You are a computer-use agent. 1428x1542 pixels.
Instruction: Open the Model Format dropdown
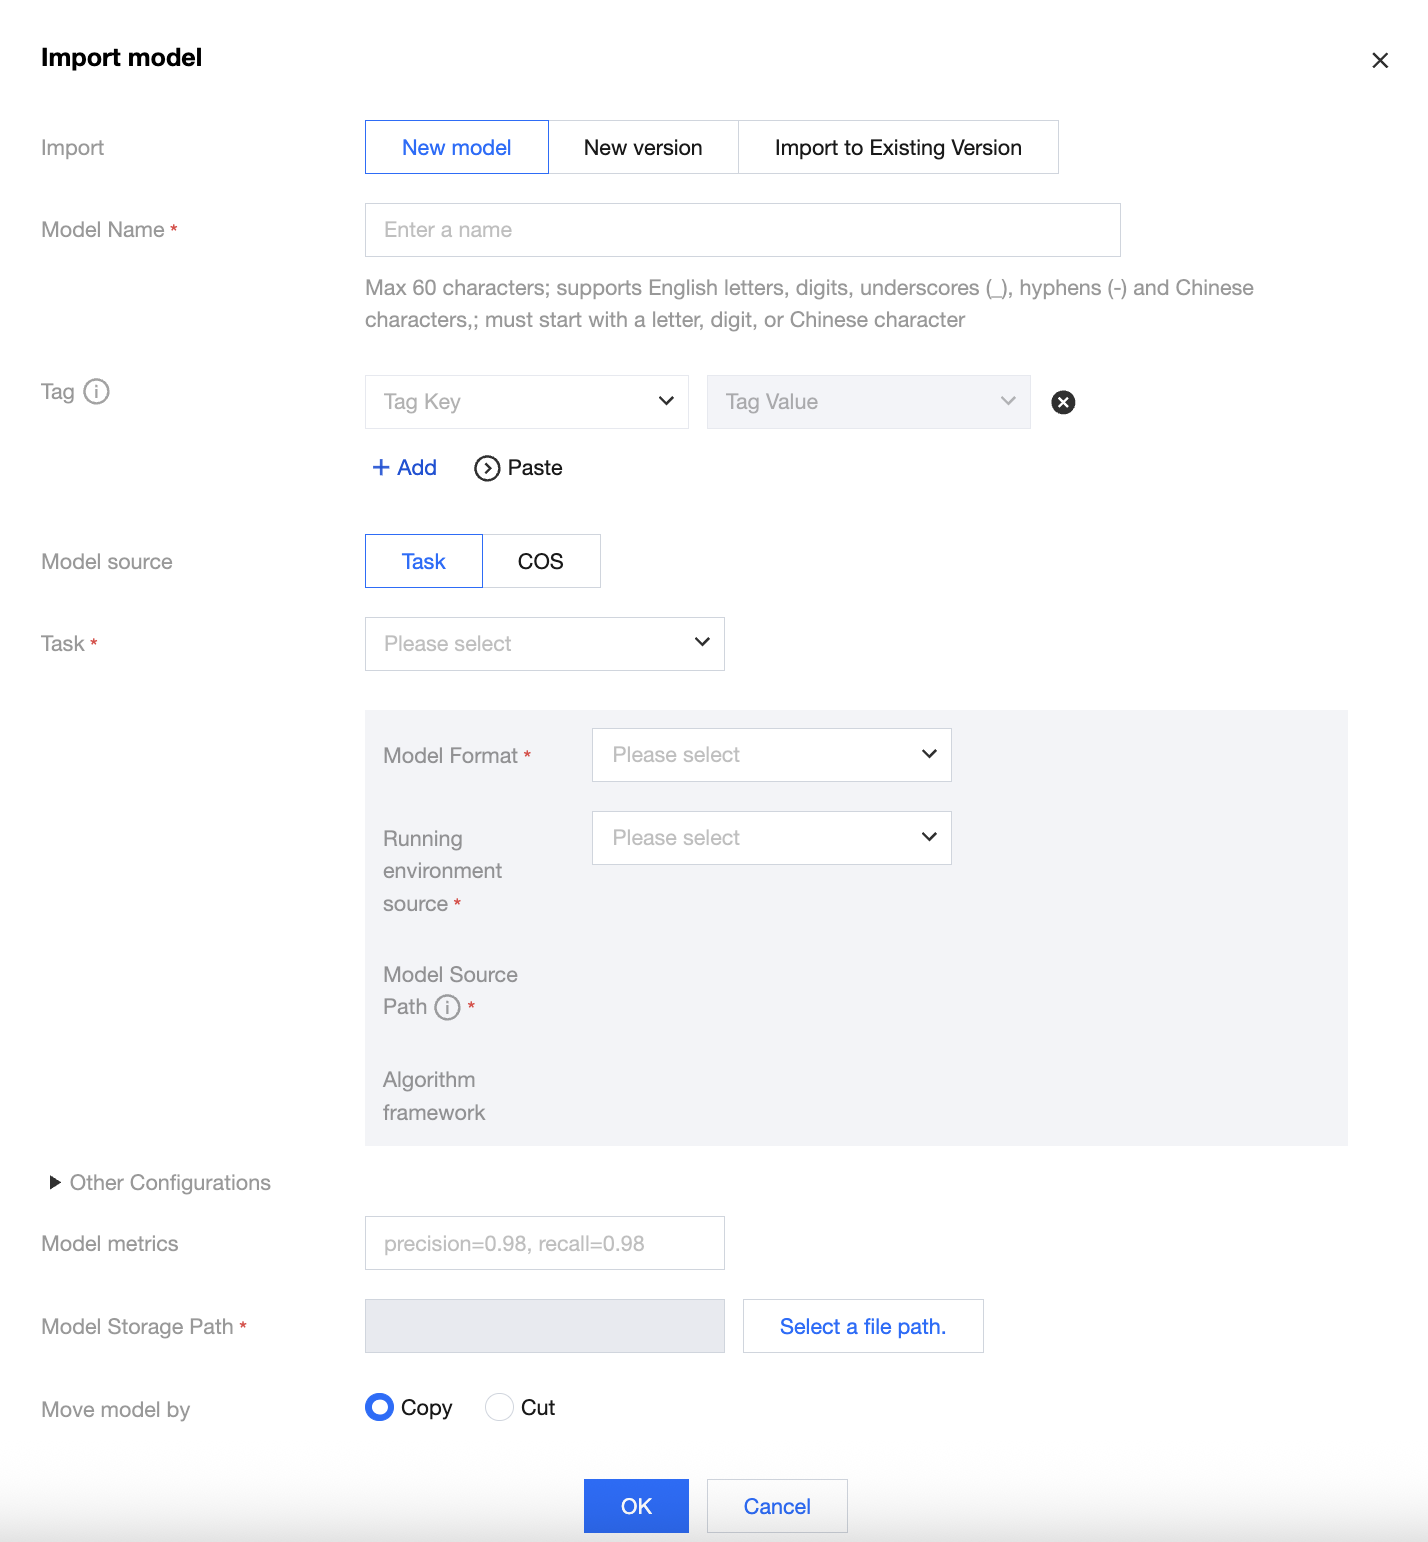772,755
